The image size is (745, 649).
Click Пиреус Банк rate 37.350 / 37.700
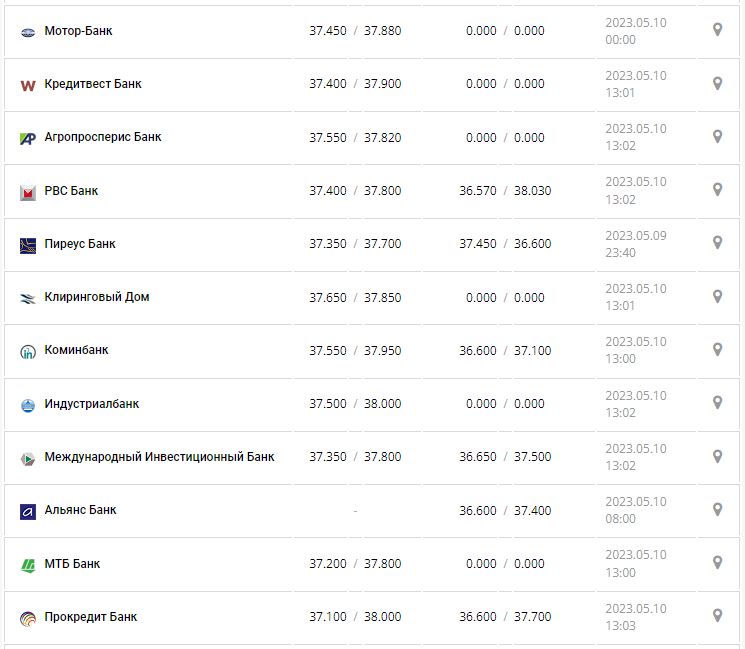(x=355, y=244)
